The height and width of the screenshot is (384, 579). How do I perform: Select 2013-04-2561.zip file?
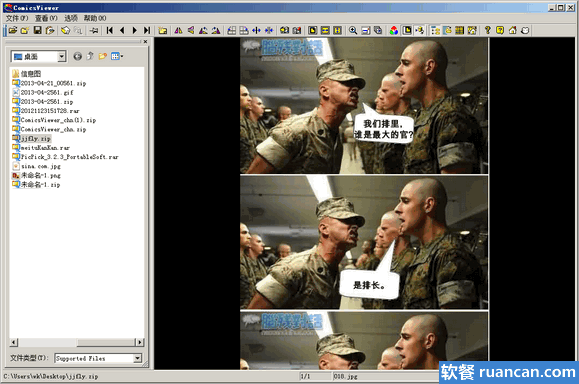click(43, 102)
